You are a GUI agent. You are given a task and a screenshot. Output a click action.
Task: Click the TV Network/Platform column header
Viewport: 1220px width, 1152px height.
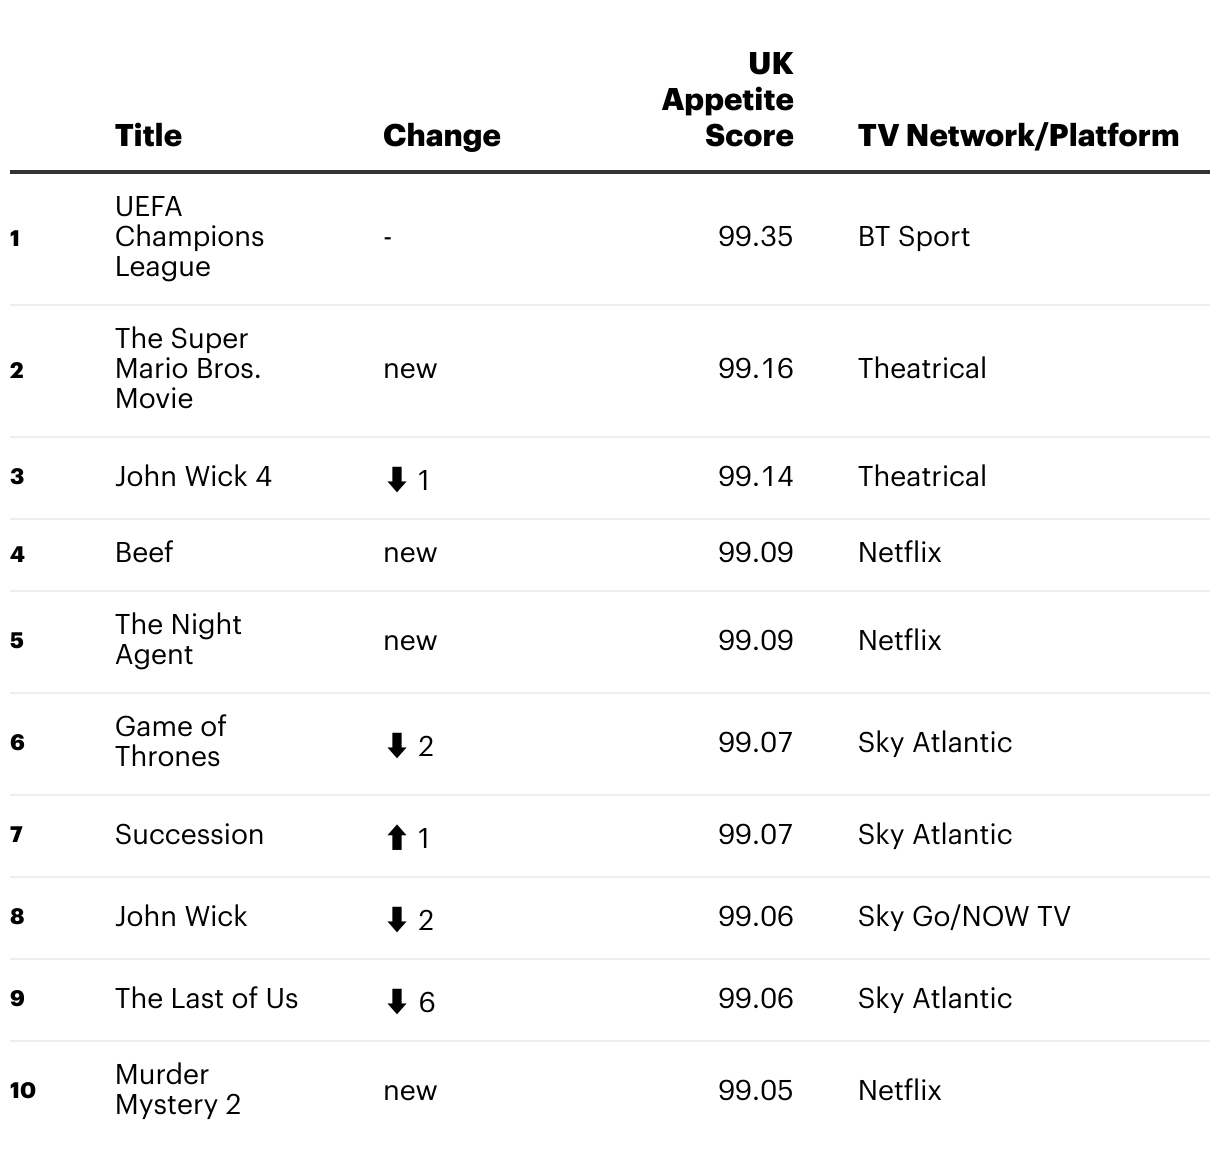pyautogui.click(x=1018, y=136)
